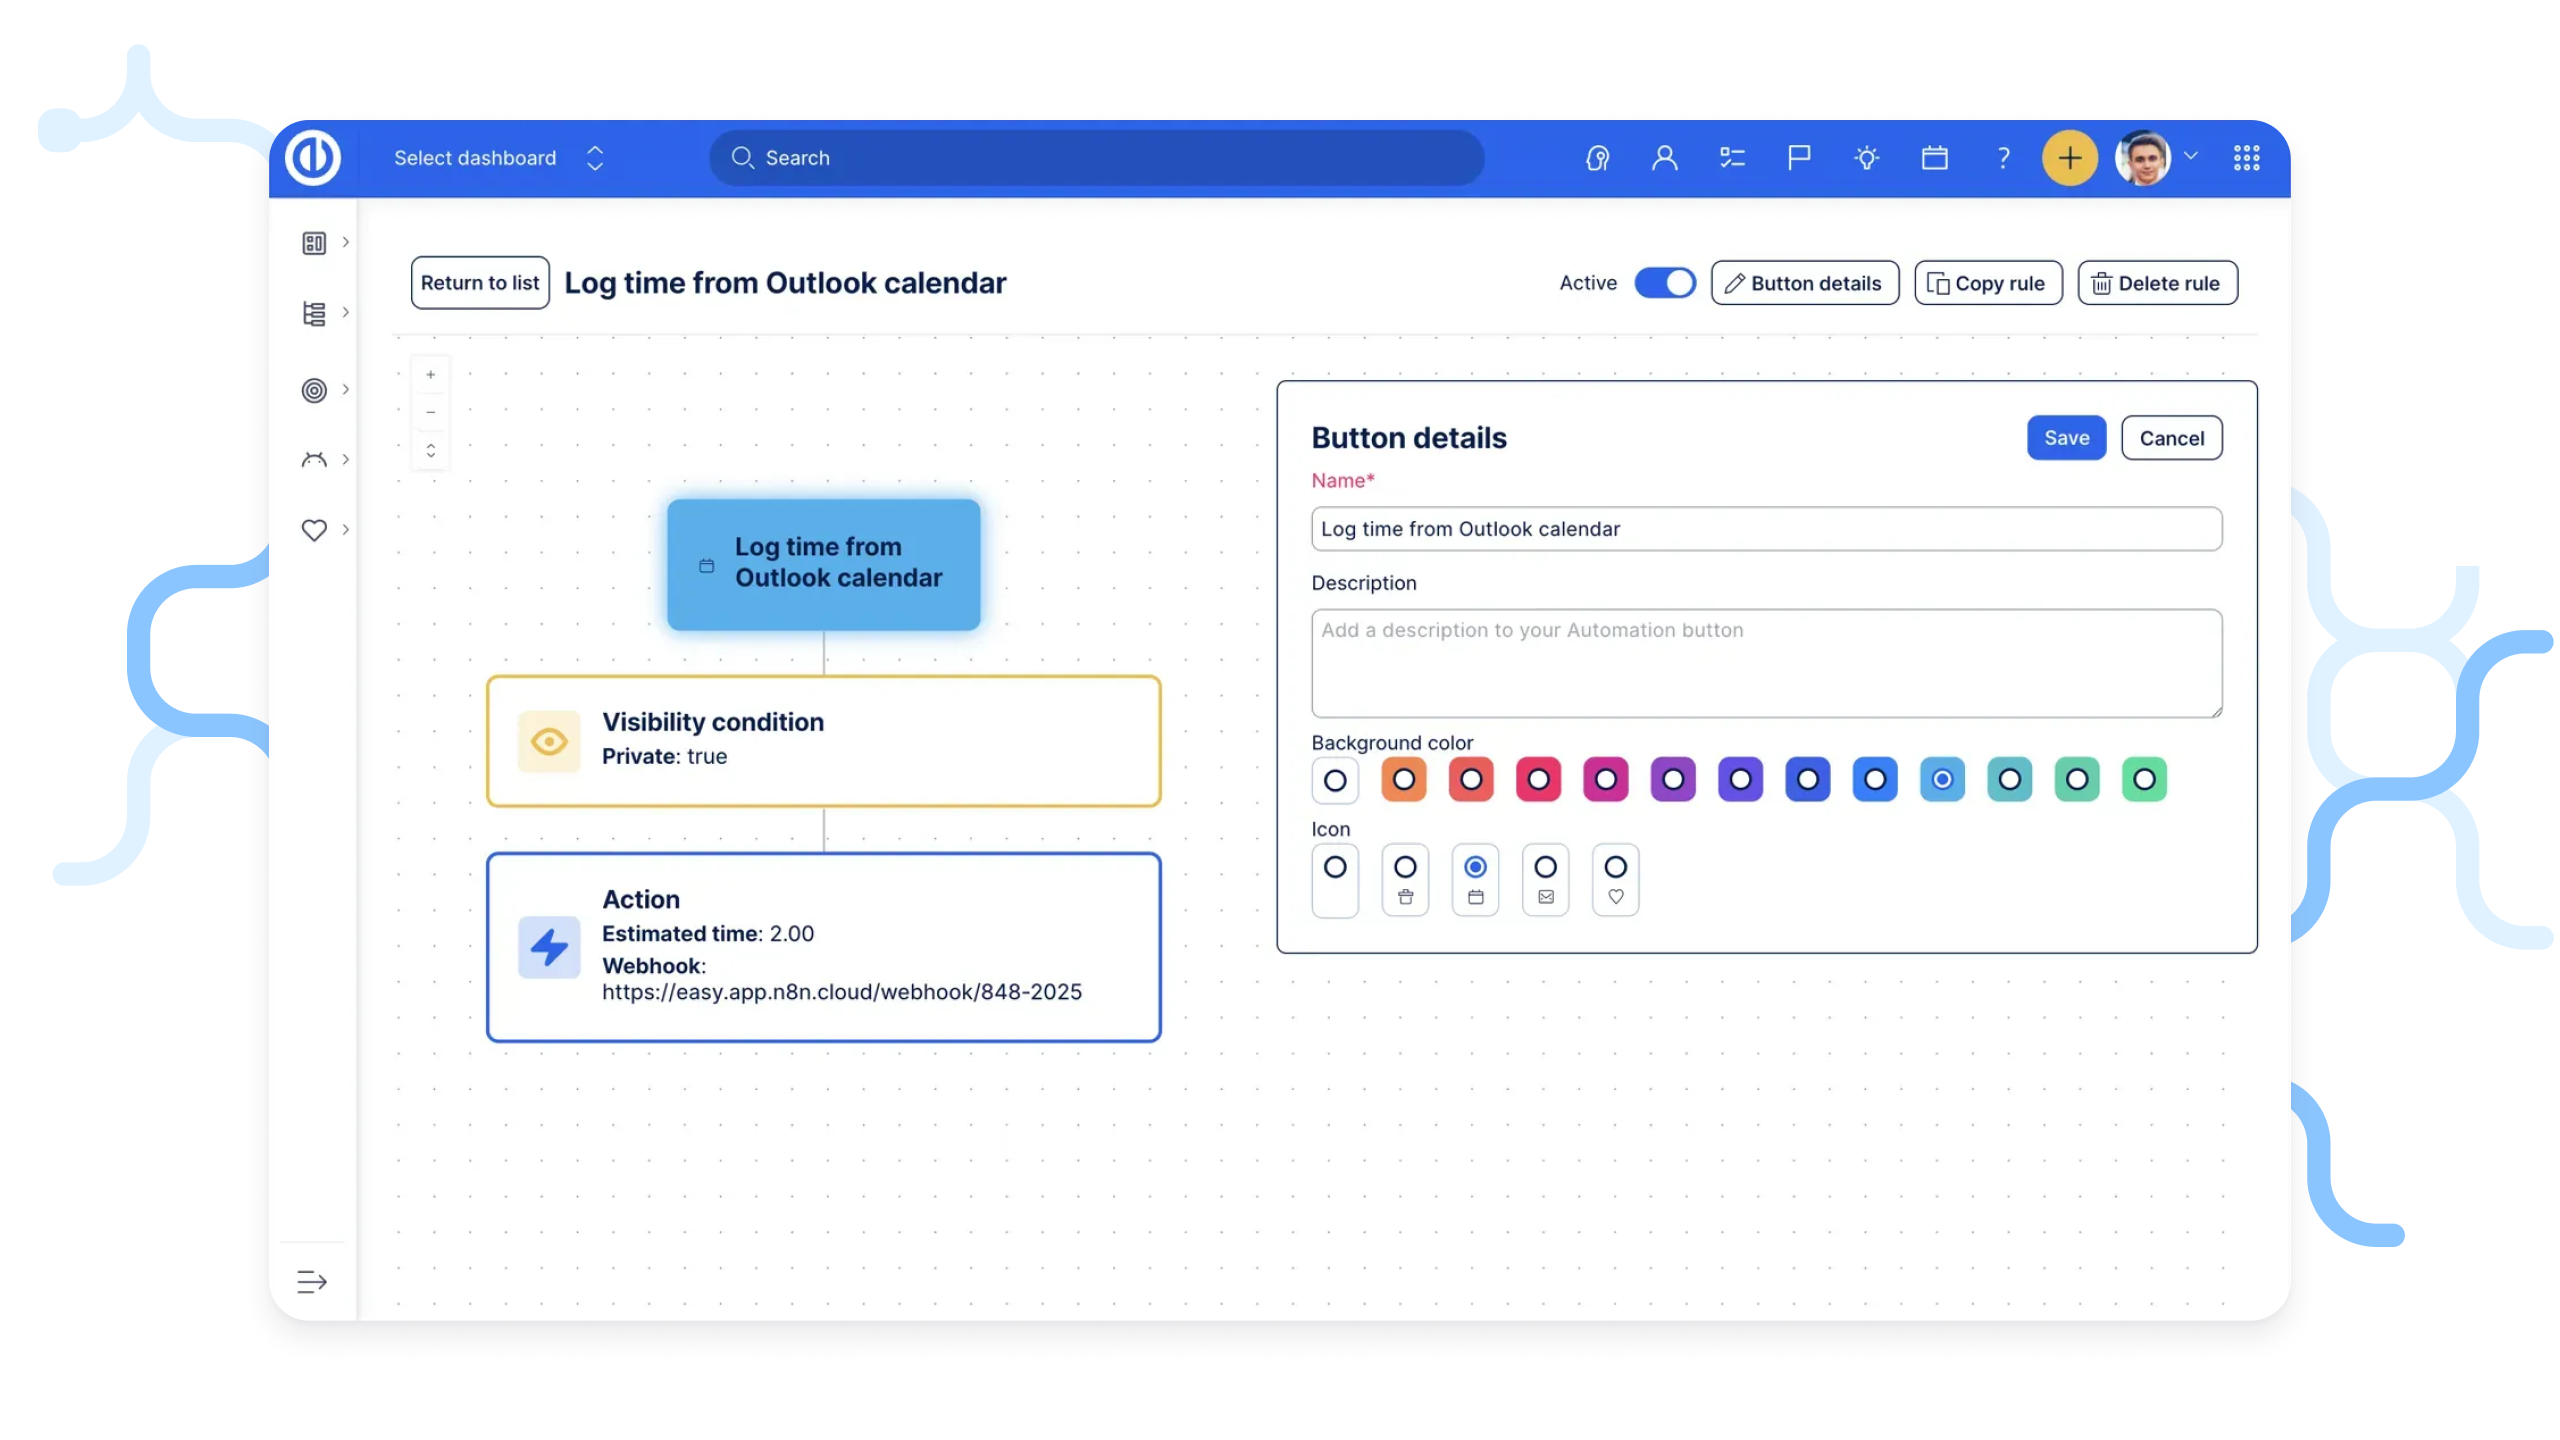Toggle the Active switch off
The width and height of the screenshot is (2560, 1440).
point(1664,283)
